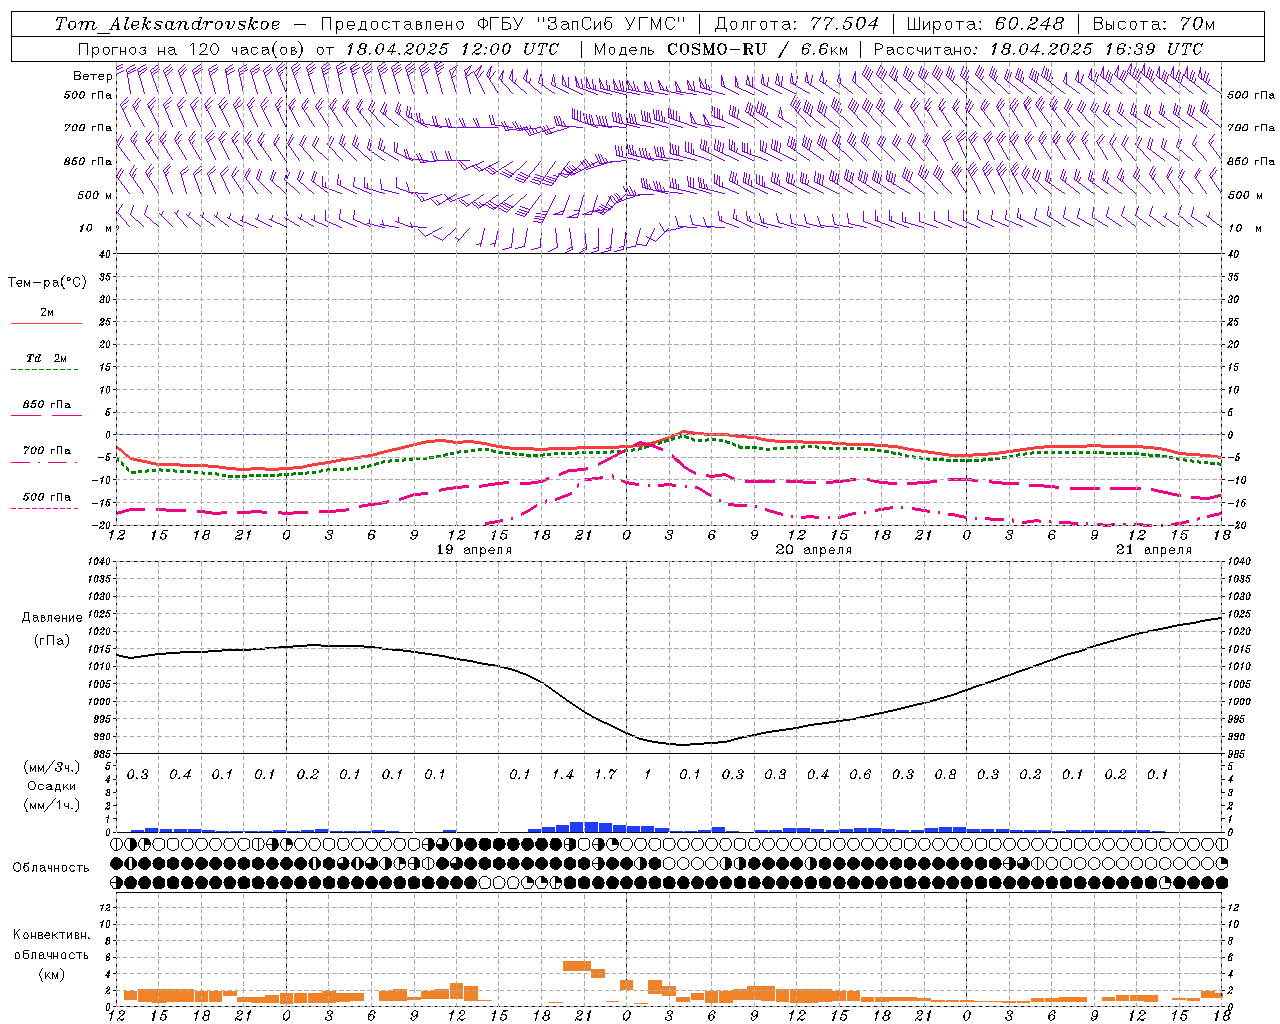
Task: Select the provider text ФГБУ "ЗапСиб УГМС"
Action: pos(582,24)
